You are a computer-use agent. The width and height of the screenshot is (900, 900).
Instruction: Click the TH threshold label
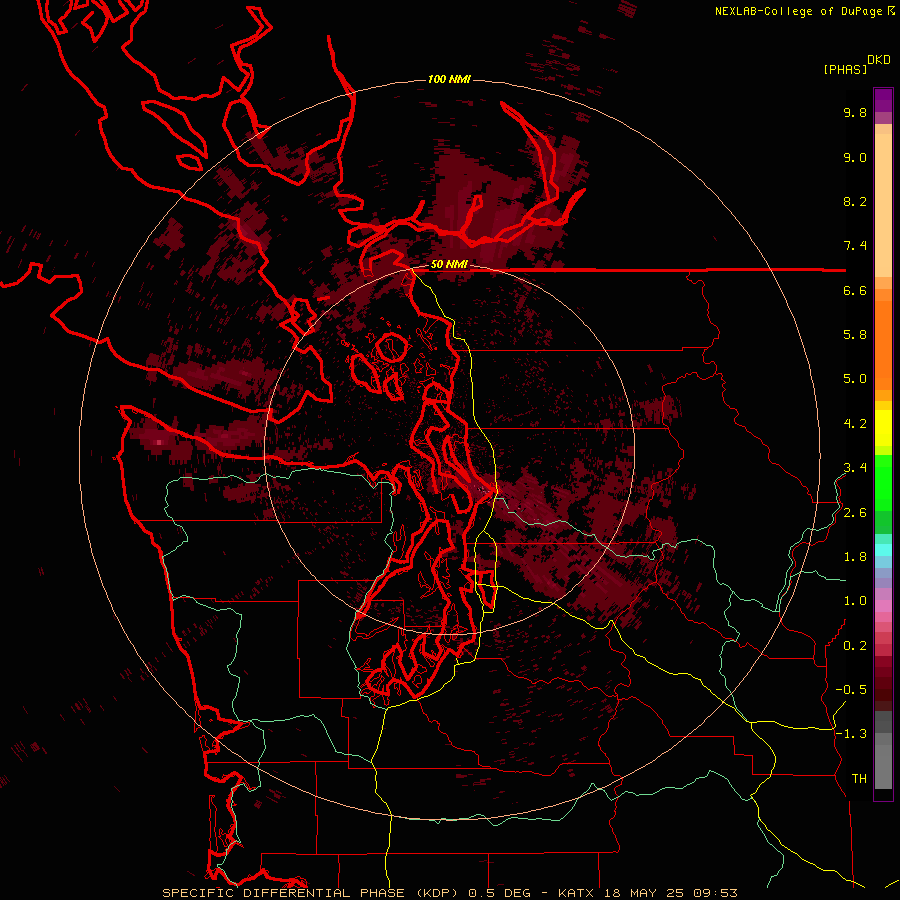859,779
